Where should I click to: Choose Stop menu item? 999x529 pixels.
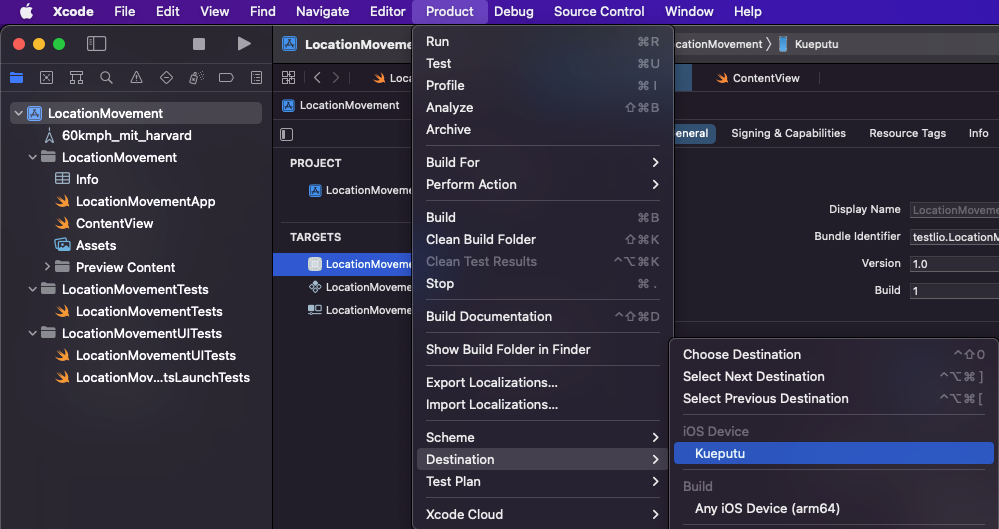(x=542, y=284)
